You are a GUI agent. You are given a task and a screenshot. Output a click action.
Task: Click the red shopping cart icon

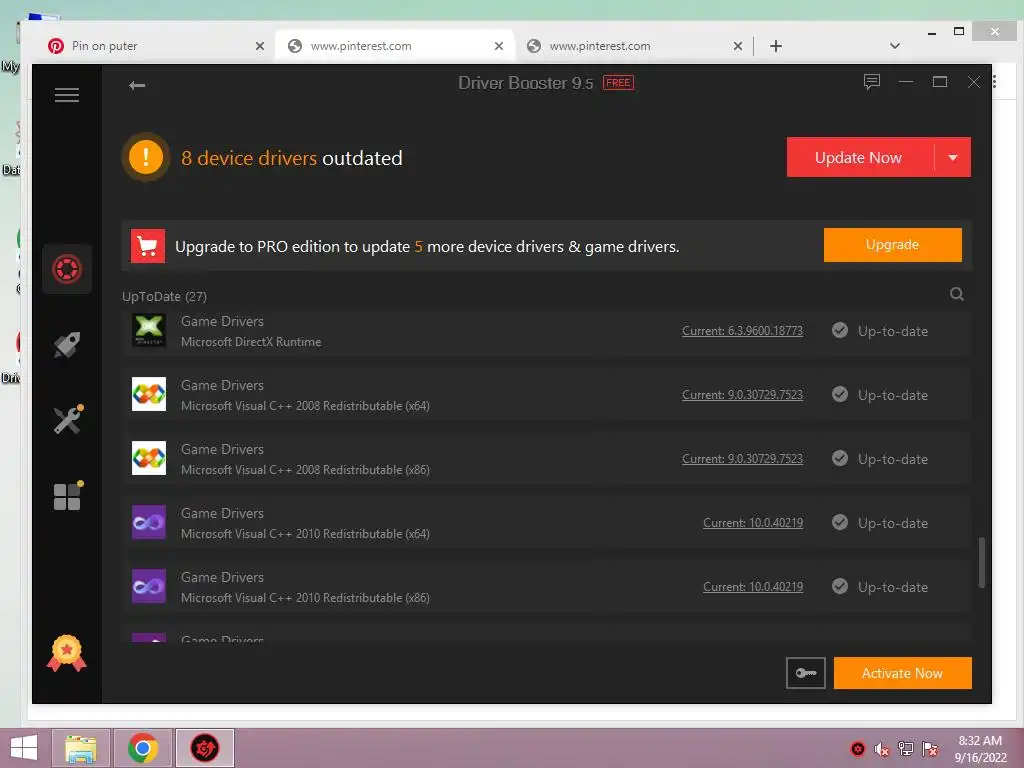[148, 246]
